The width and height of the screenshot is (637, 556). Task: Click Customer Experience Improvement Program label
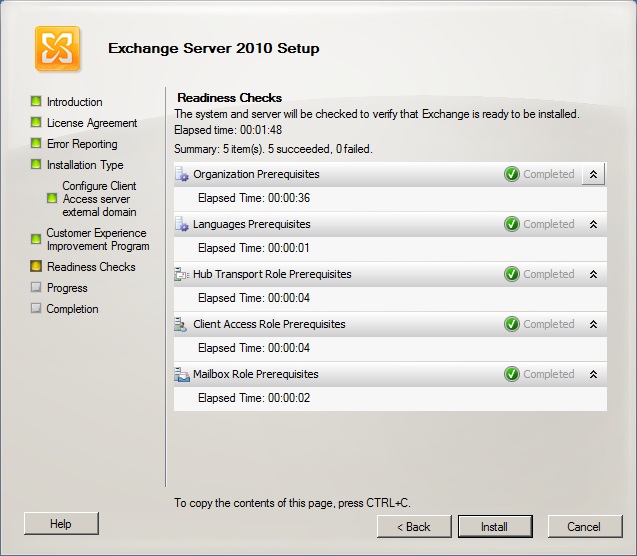click(x=98, y=240)
